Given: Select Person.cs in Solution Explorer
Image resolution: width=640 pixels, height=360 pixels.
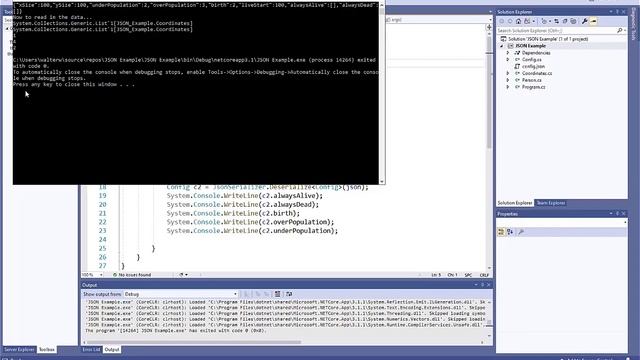Looking at the screenshot, I should pos(531,80).
